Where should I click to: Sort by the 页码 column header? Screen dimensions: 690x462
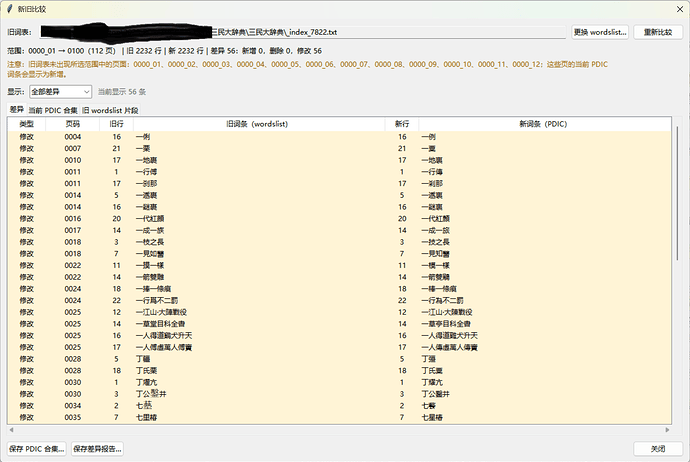[x=73, y=124]
